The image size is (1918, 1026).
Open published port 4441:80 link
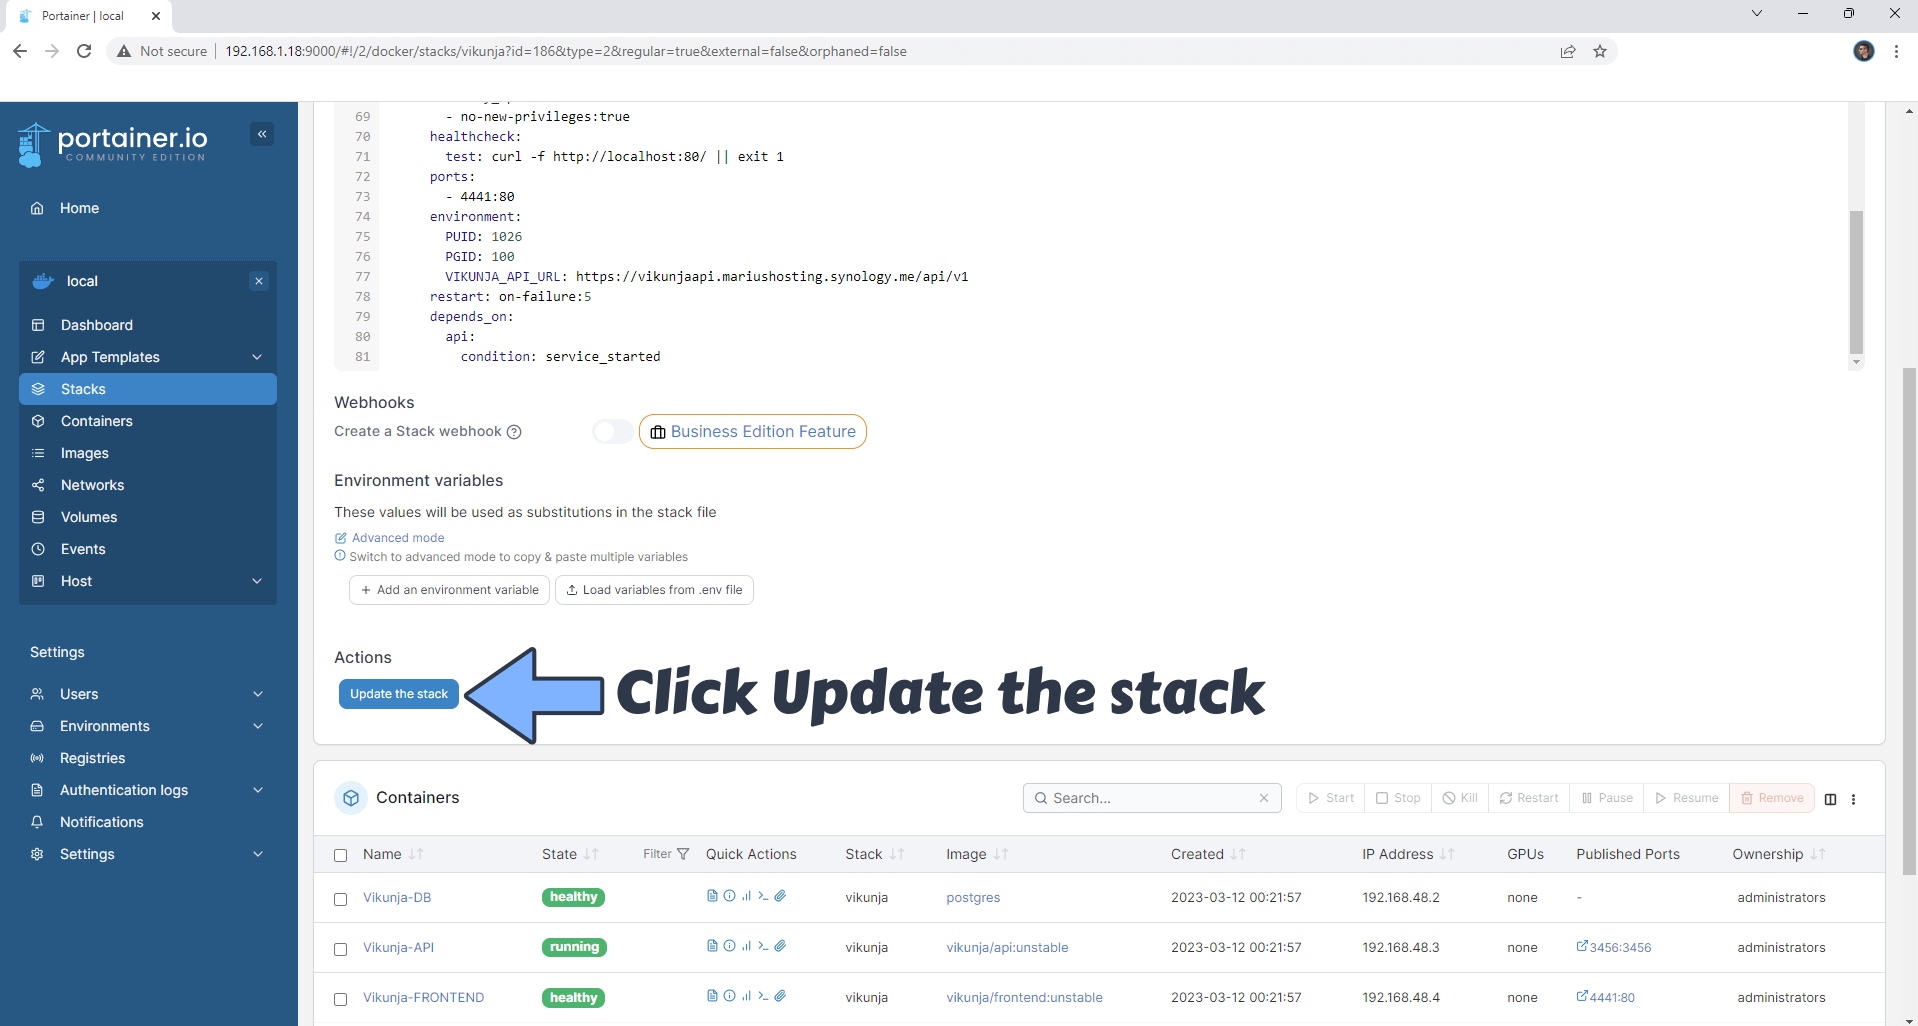1605,997
